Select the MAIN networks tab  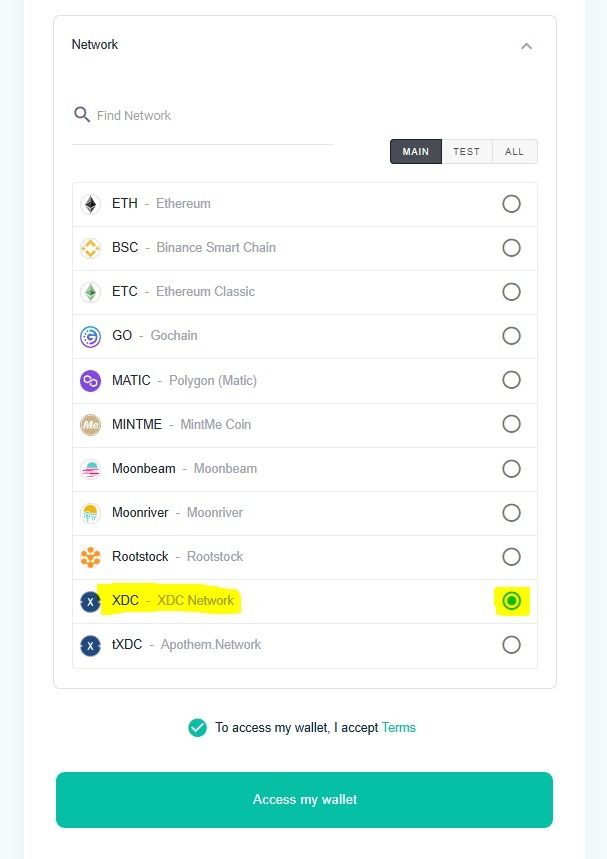click(416, 152)
